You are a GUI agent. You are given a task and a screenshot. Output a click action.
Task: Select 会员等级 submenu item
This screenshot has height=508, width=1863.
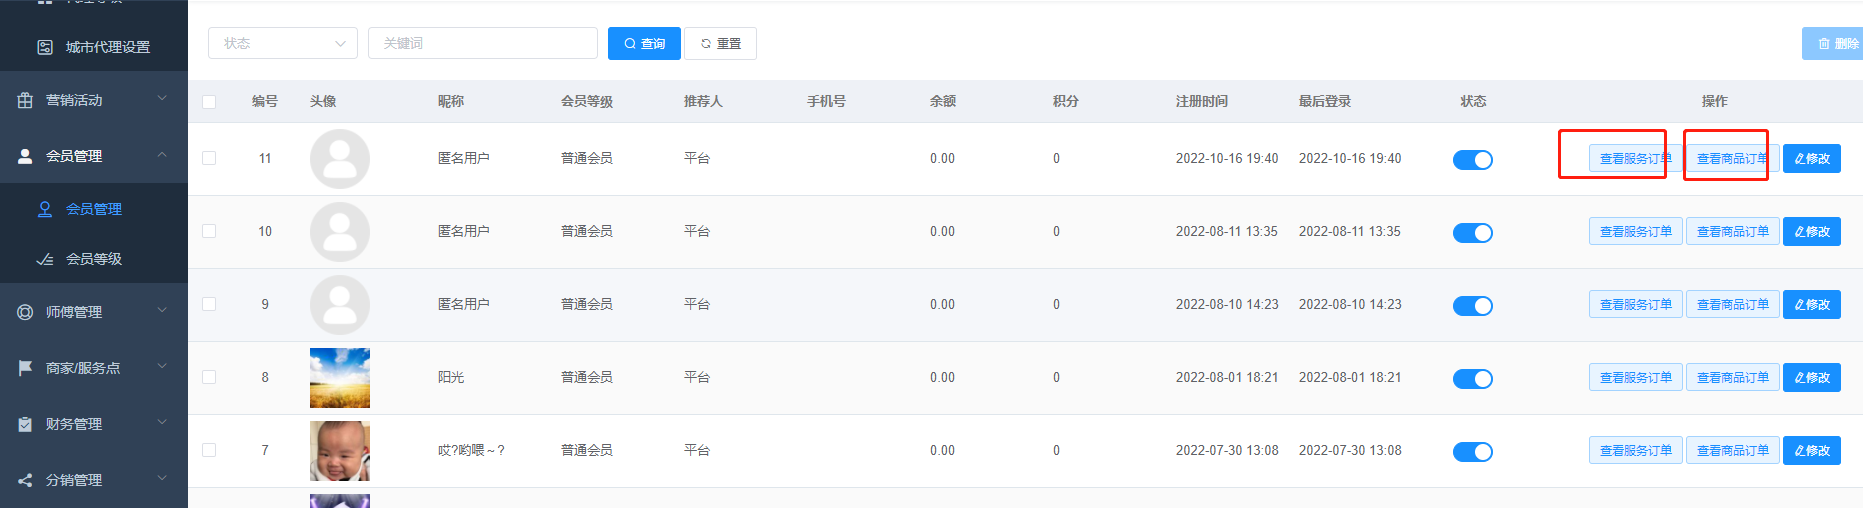tap(94, 259)
